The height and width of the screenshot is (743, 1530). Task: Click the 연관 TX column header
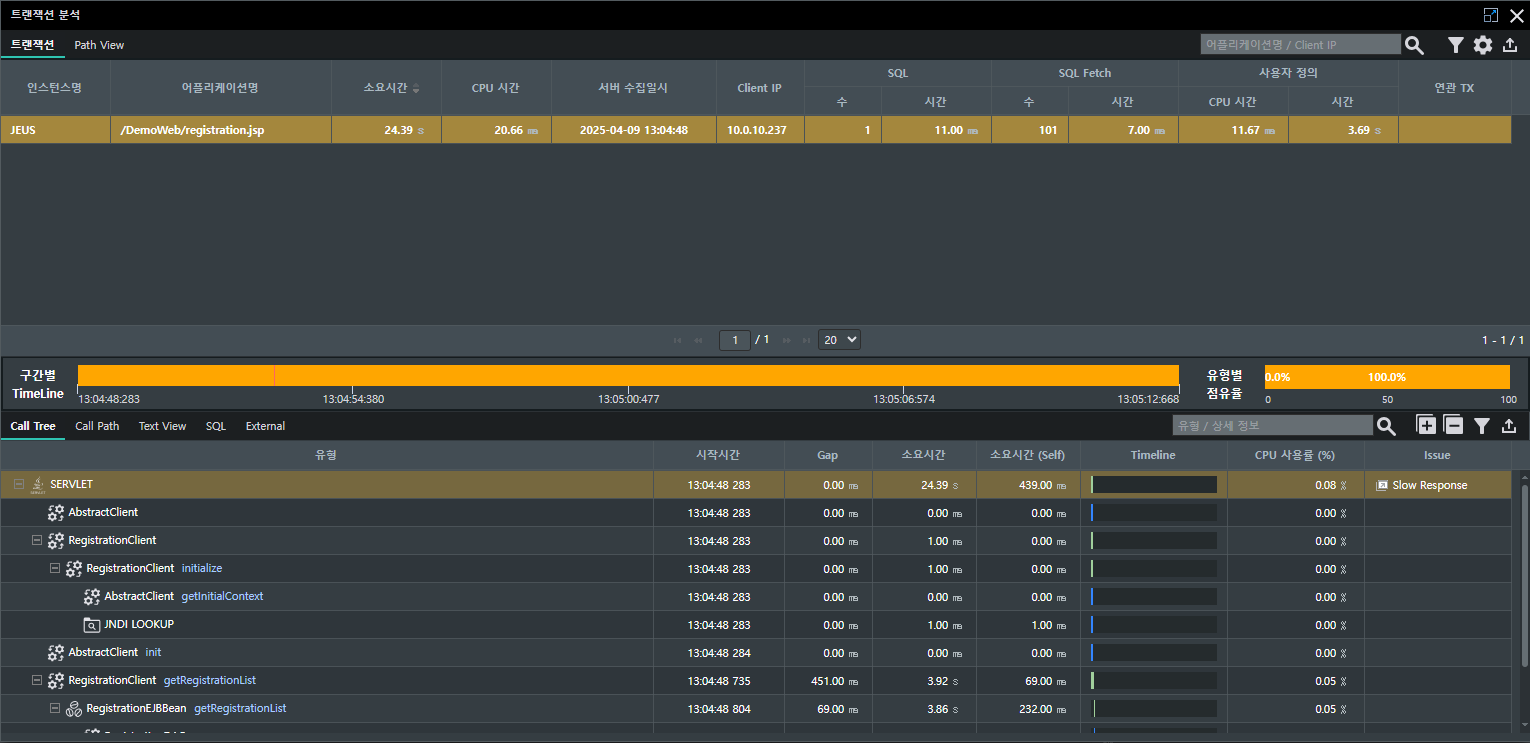coord(1454,88)
